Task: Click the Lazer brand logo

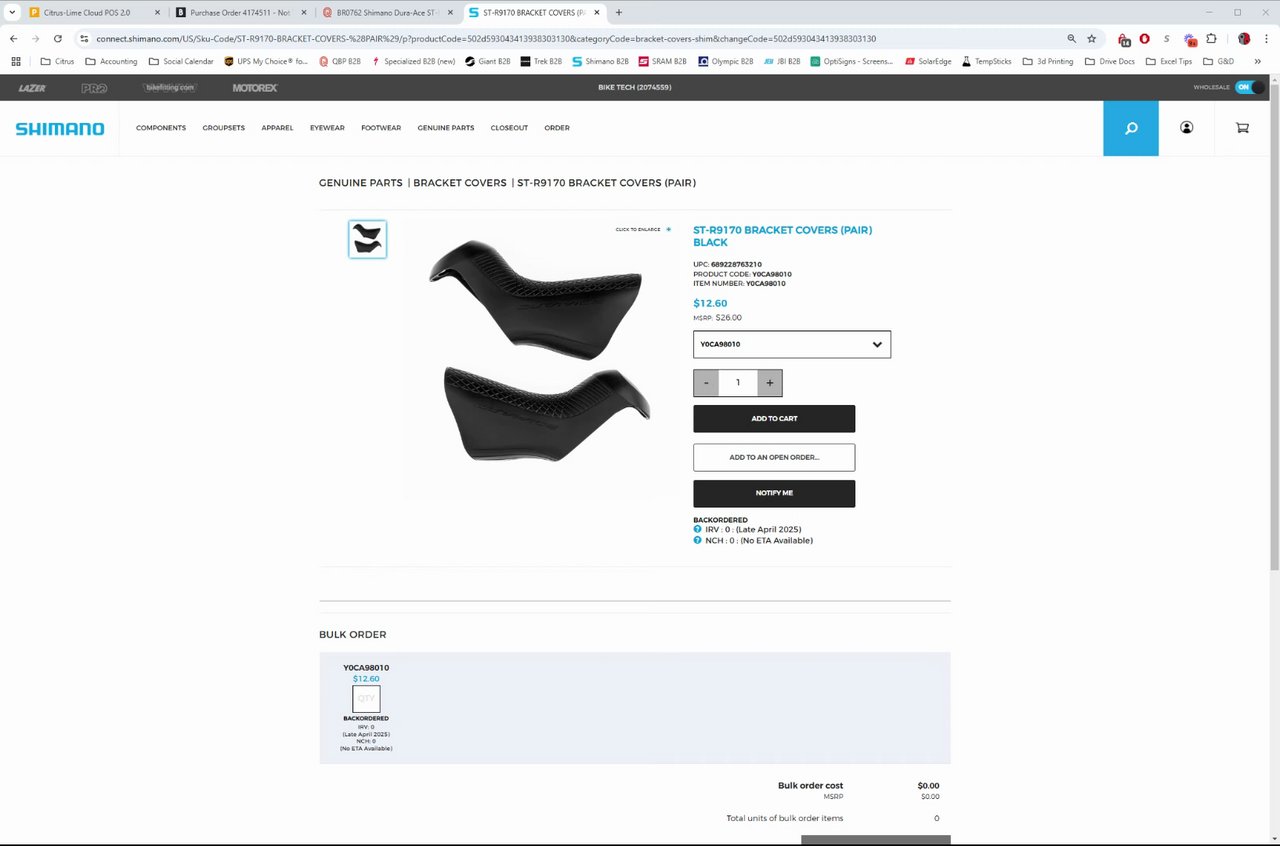Action: (32, 88)
